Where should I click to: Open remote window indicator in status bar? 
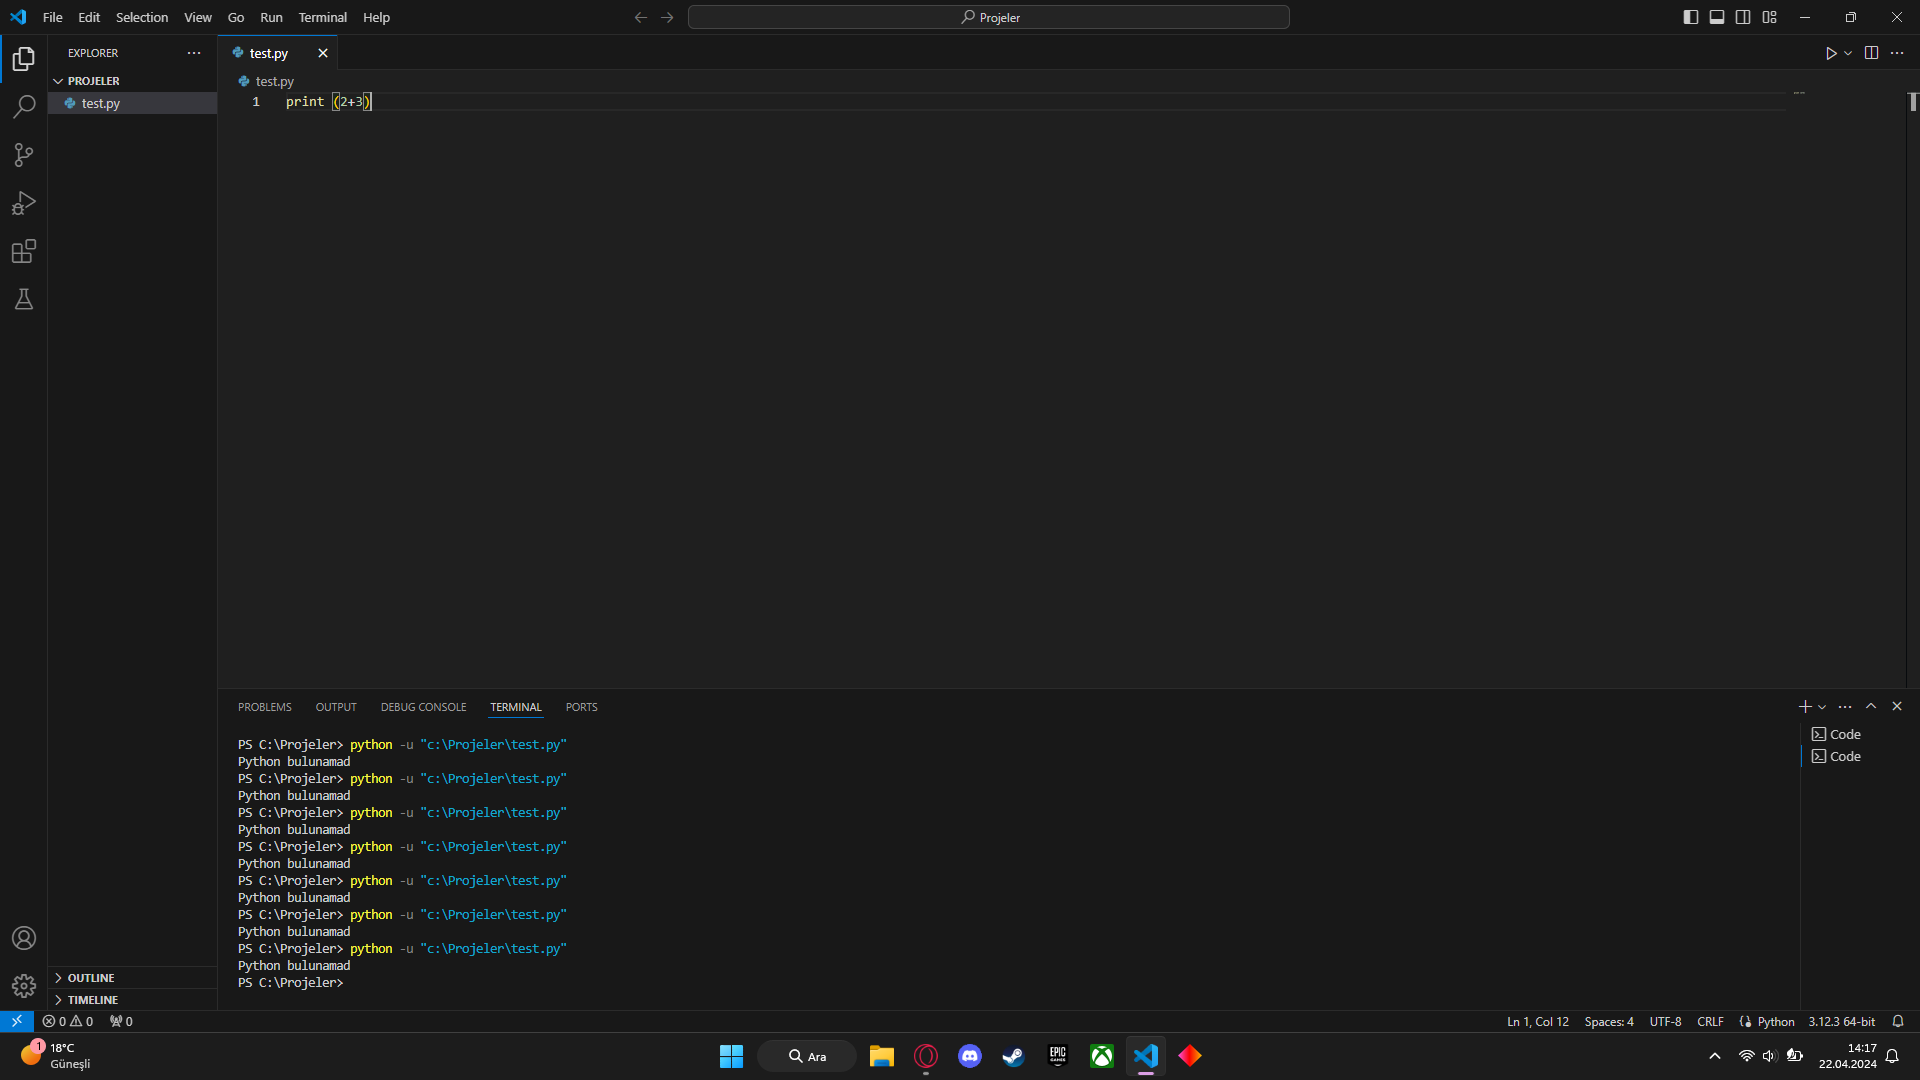click(x=17, y=1021)
